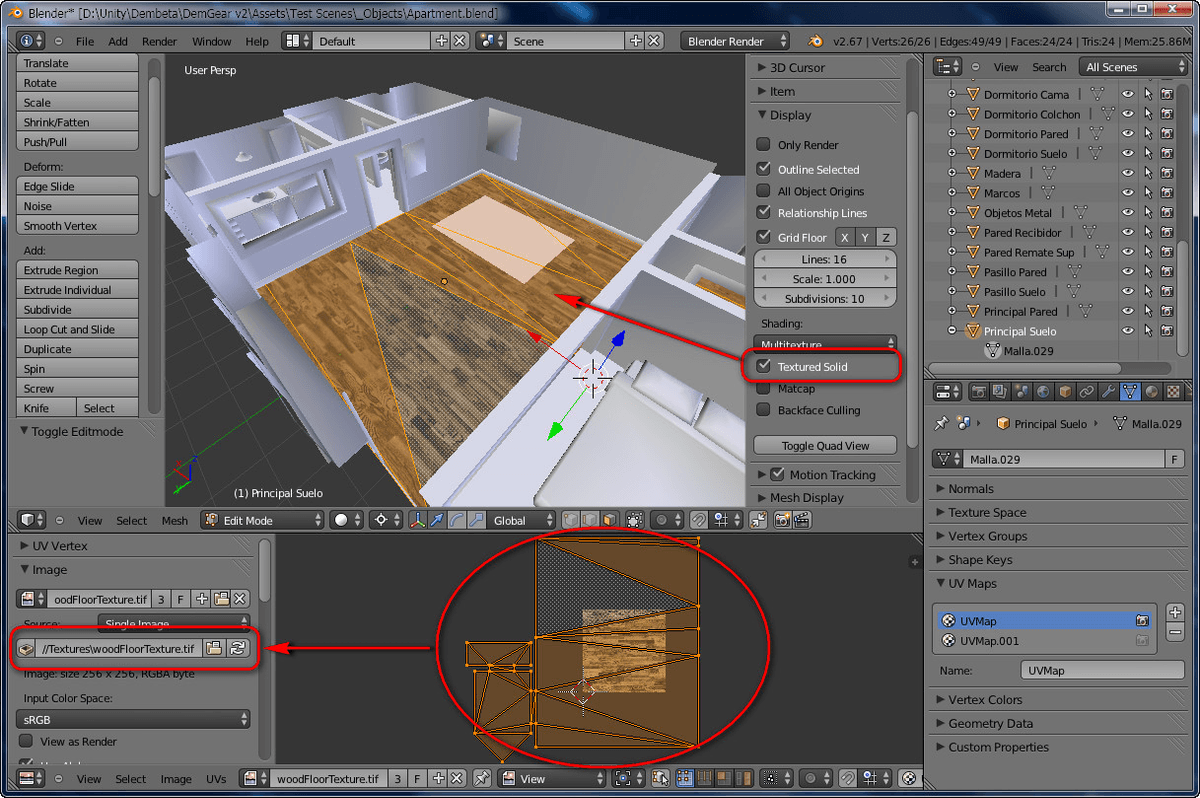Open the Texture properties tab (checker icon)
Screen dimensions: 1200x798
tap(1170, 391)
